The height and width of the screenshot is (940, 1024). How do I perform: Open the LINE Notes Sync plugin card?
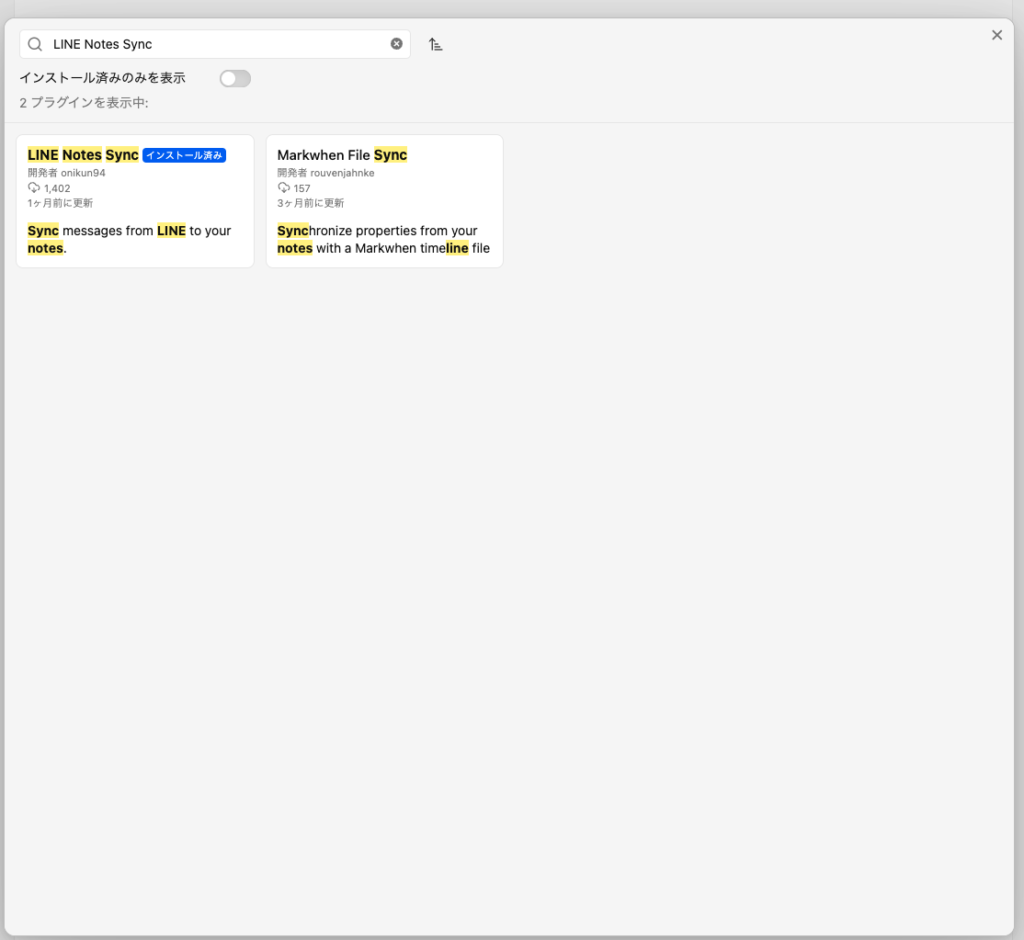pos(135,201)
